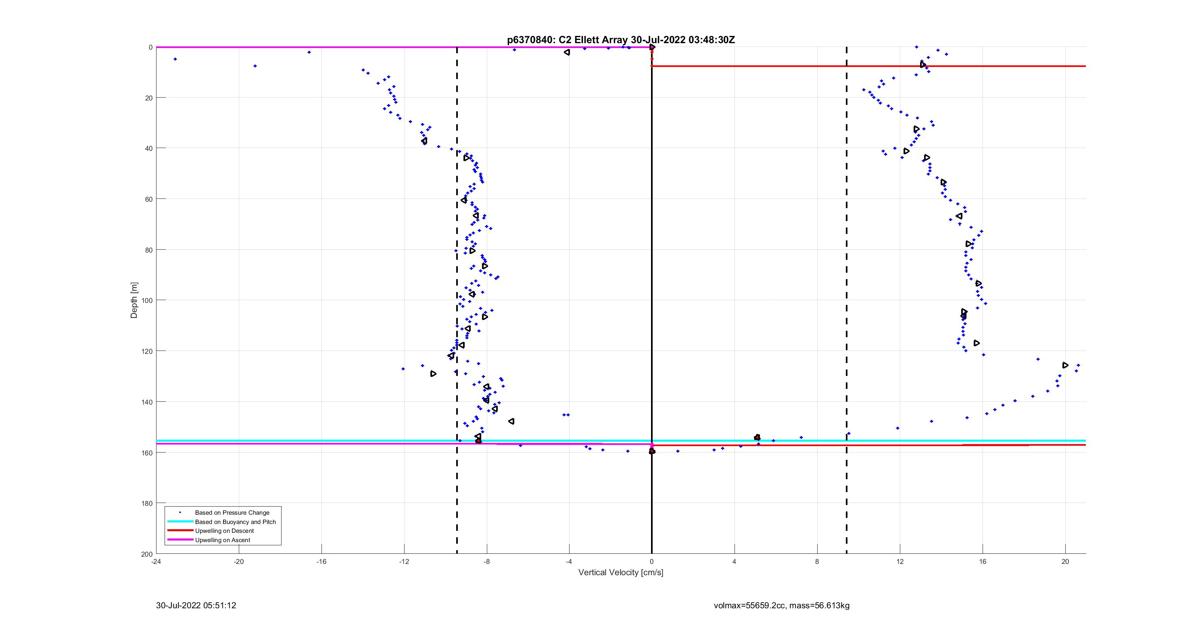The height and width of the screenshot is (622, 1200).
Task: Click the '140' depth tick label
Action: (146, 402)
